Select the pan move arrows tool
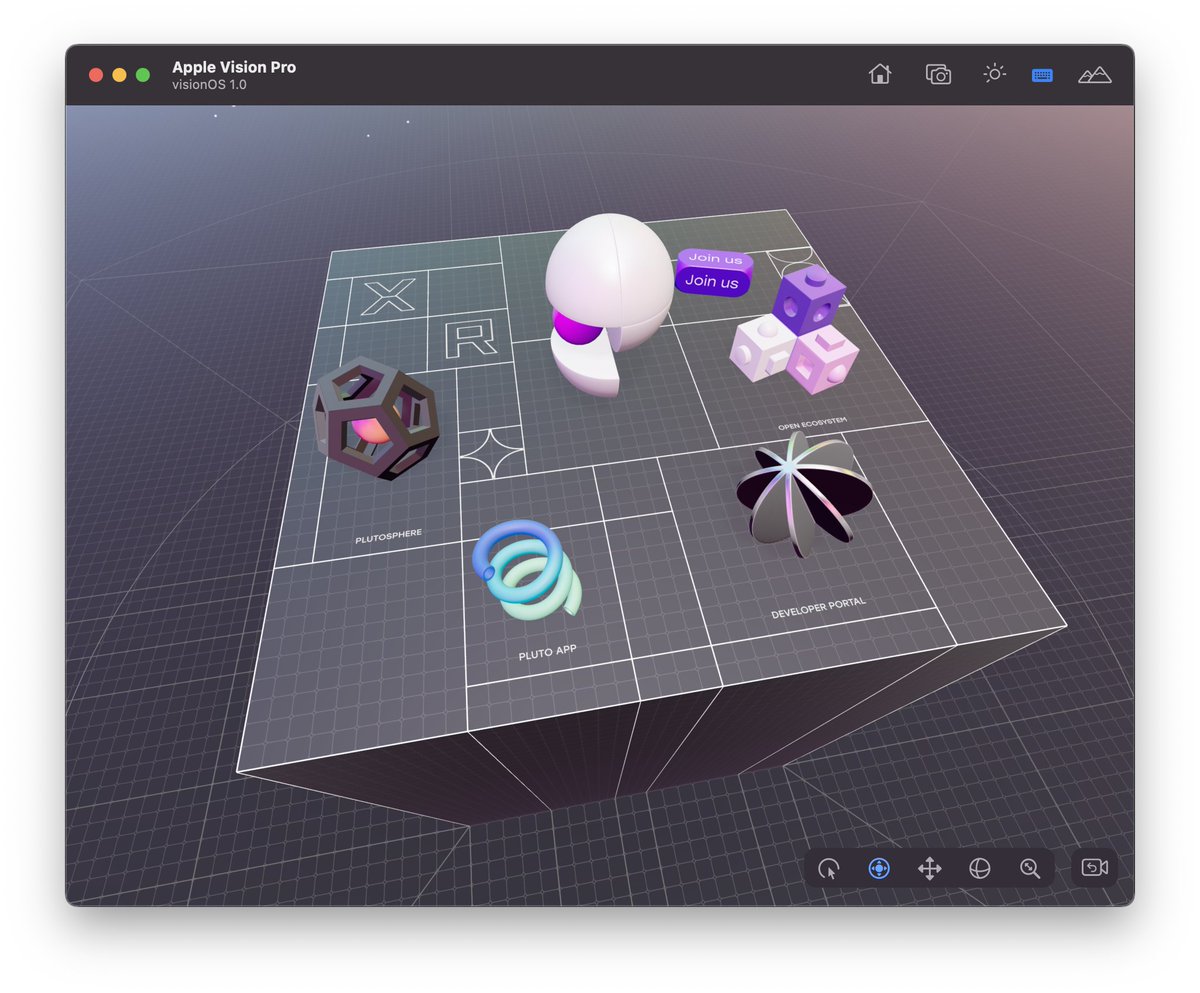This screenshot has width=1200, height=993. 929,868
